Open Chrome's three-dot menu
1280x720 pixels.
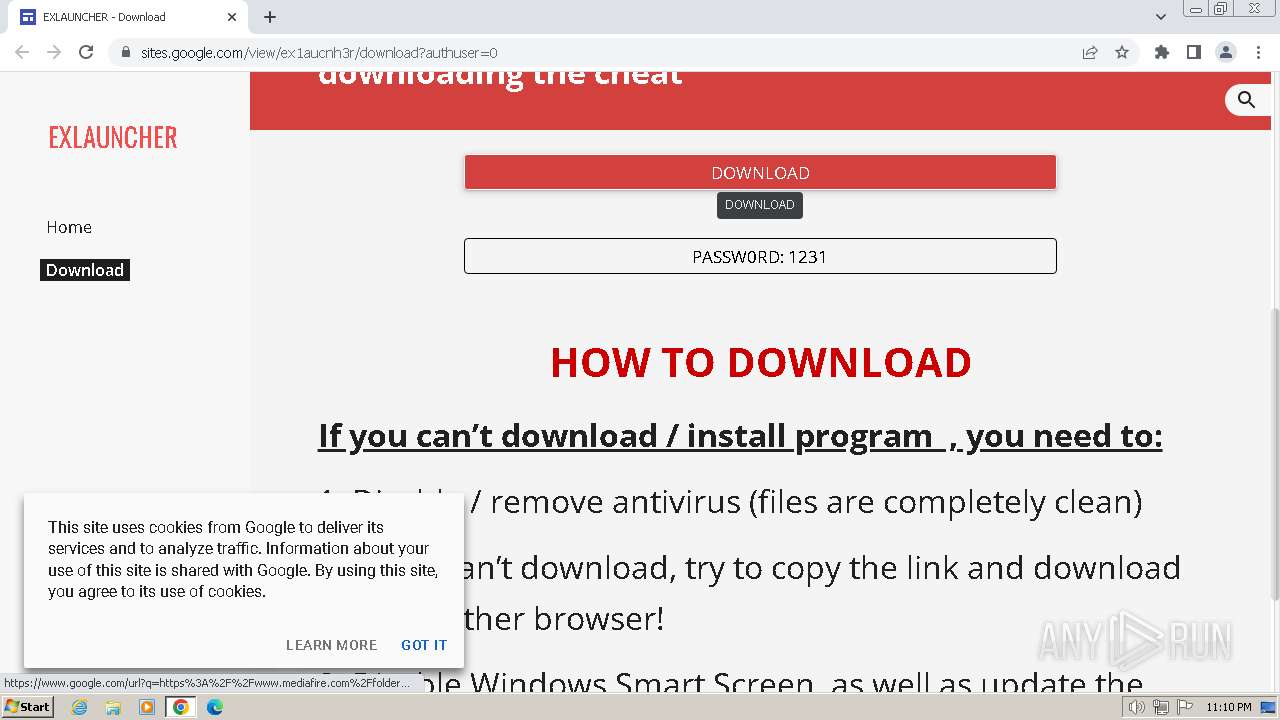(x=1258, y=52)
